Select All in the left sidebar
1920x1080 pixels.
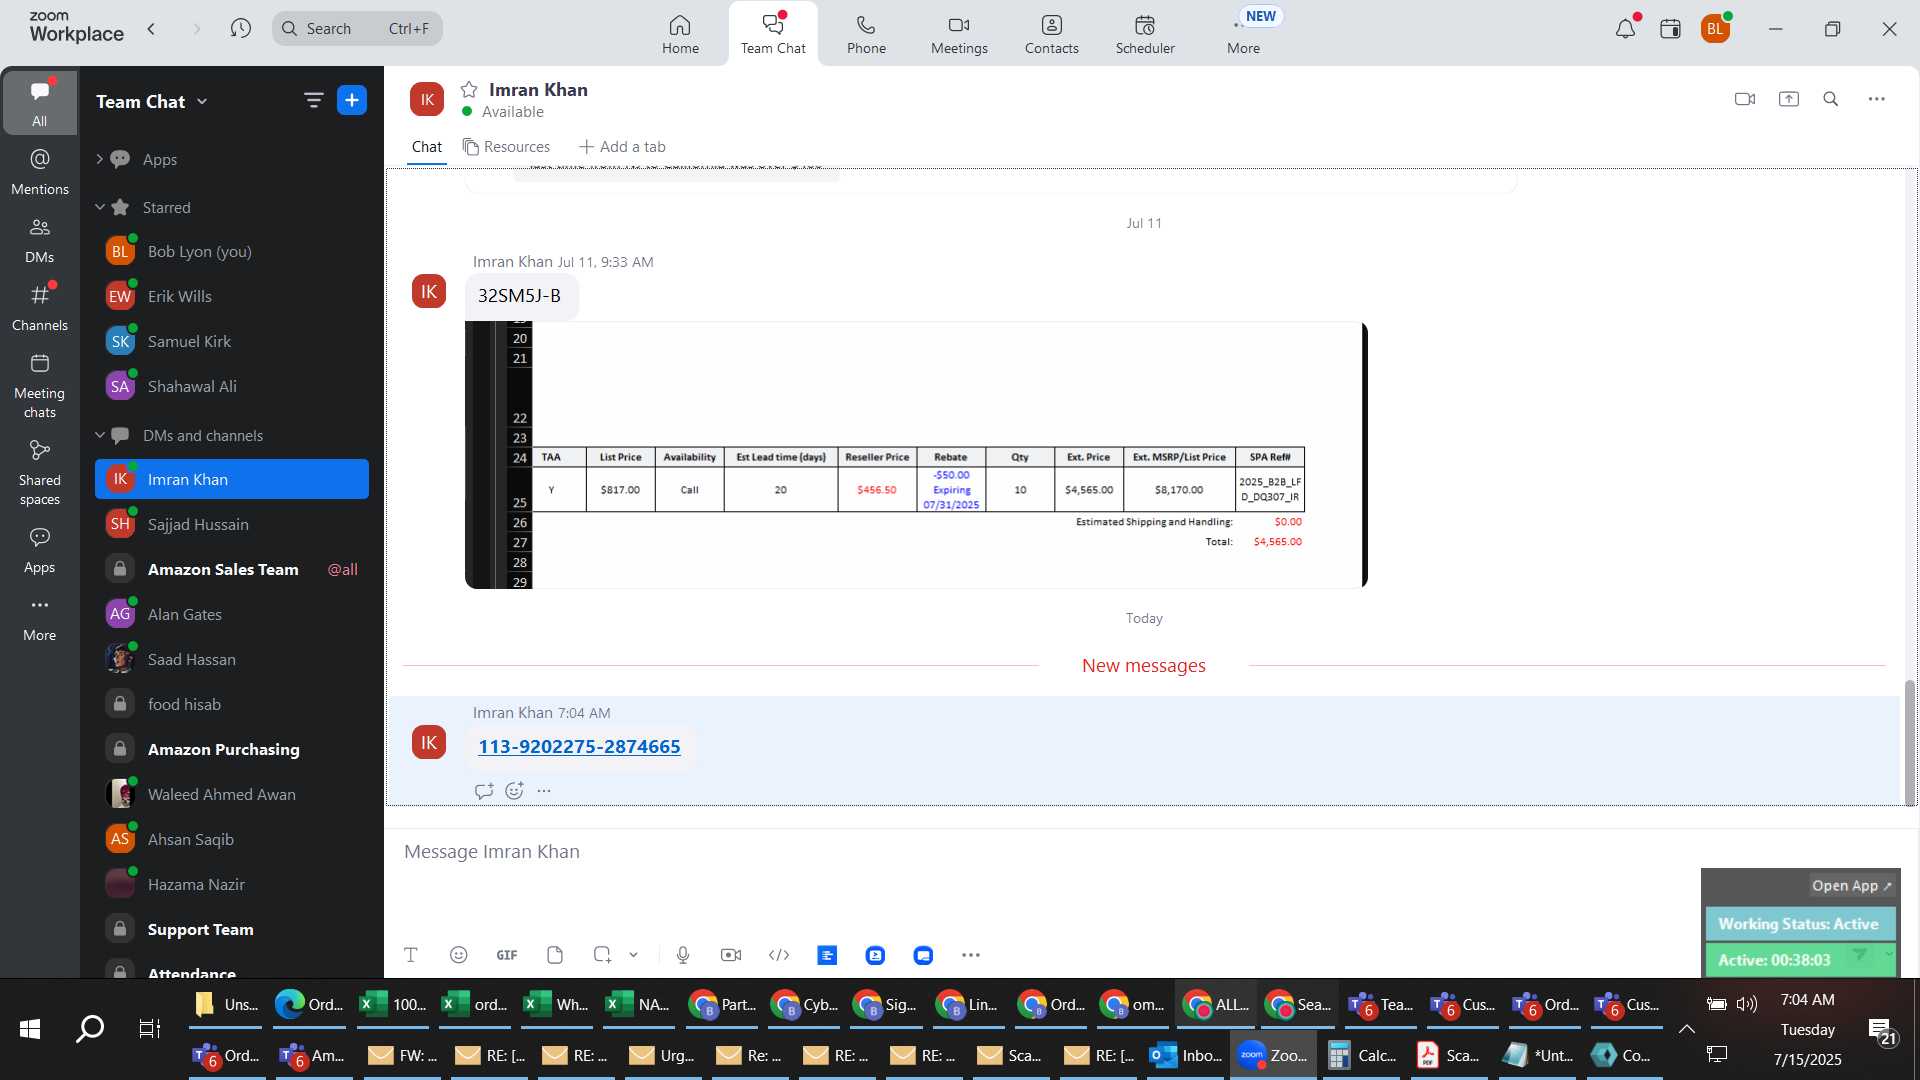pos(39,103)
